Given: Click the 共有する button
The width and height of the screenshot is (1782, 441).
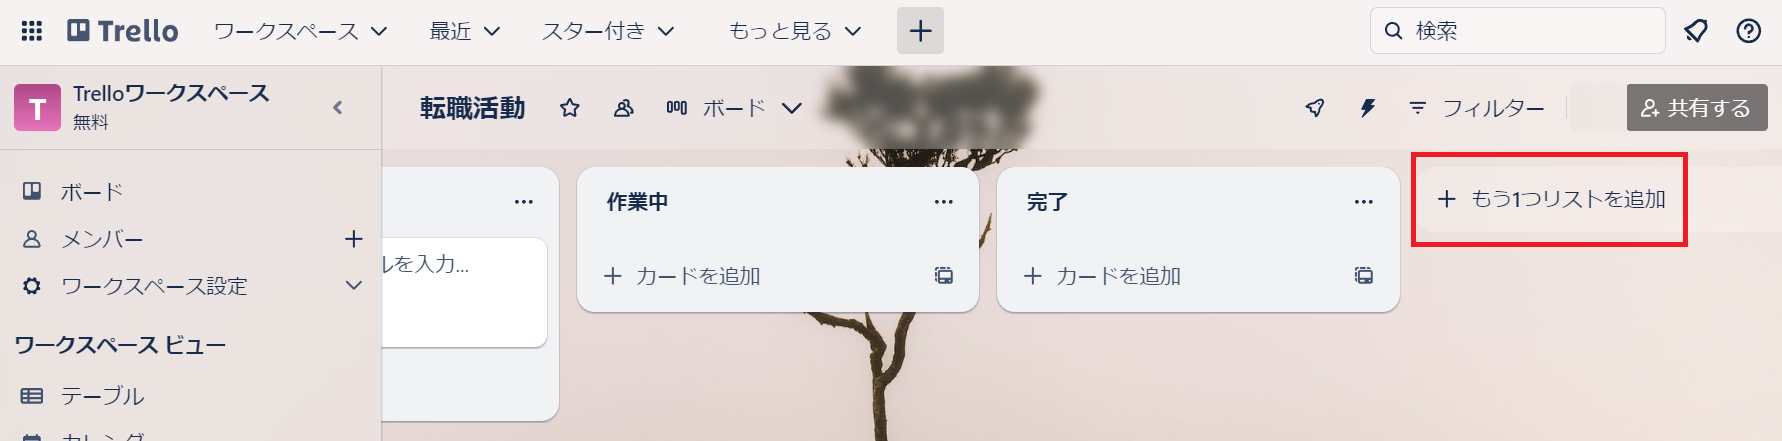Looking at the screenshot, I should [1697, 108].
